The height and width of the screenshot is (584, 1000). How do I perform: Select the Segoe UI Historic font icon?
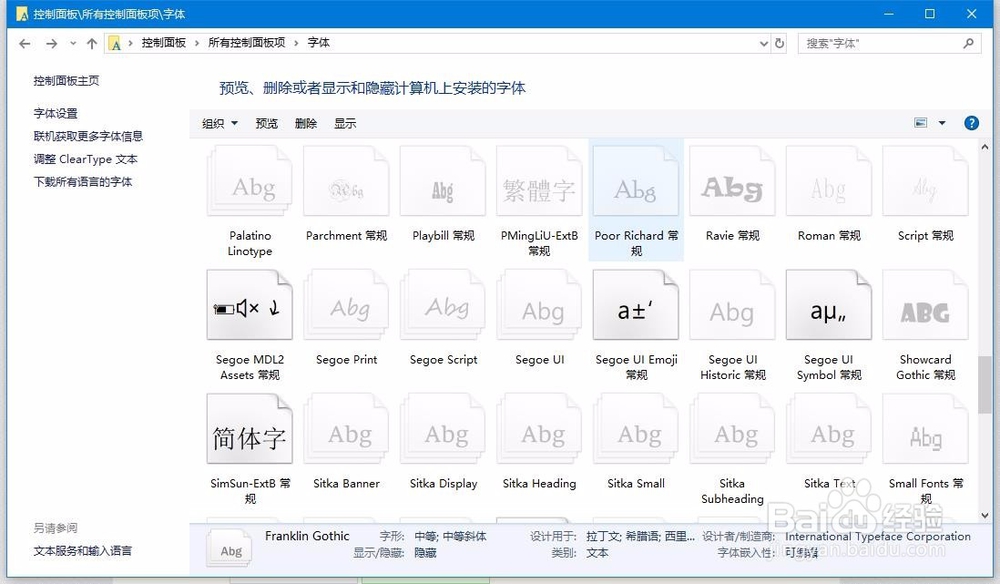[733, 305]
